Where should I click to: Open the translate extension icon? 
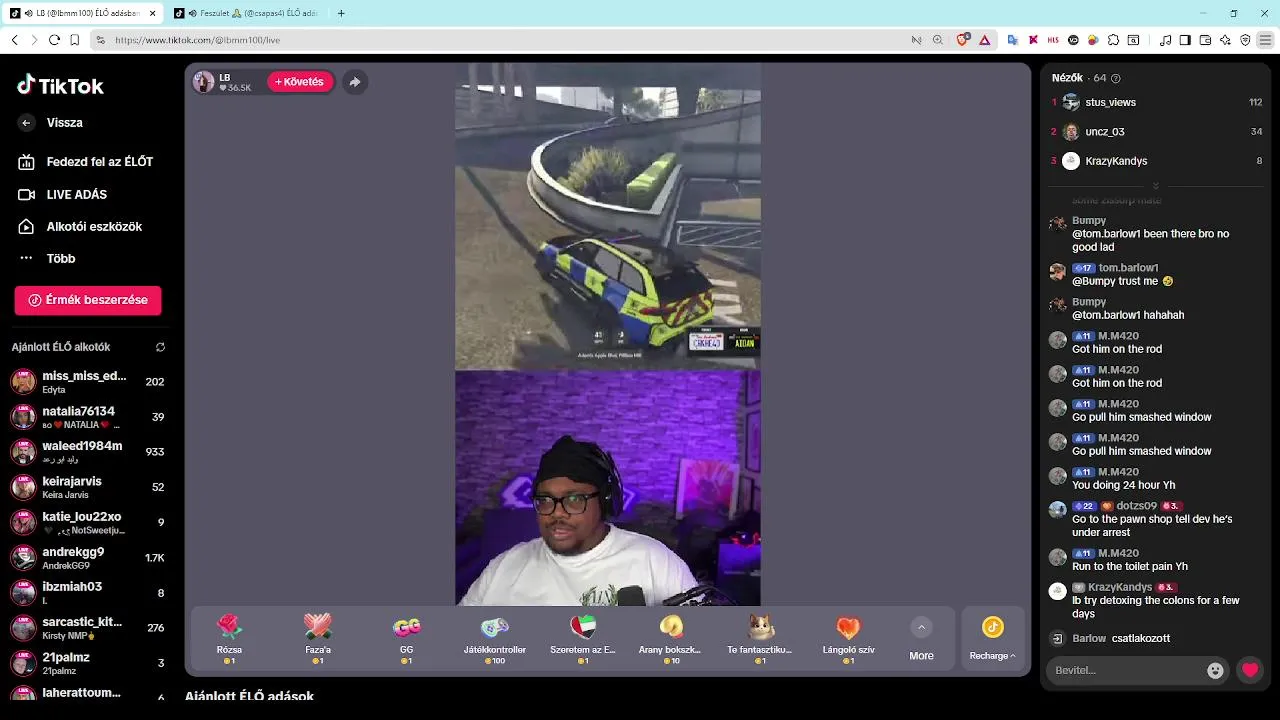(x=1012, y=40)
